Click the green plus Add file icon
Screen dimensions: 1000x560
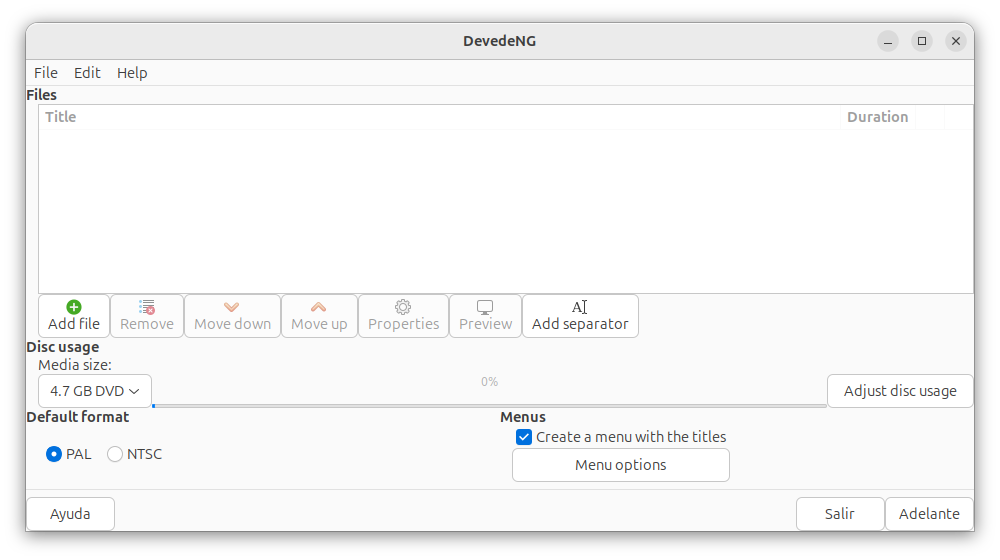tap(74, 307)
